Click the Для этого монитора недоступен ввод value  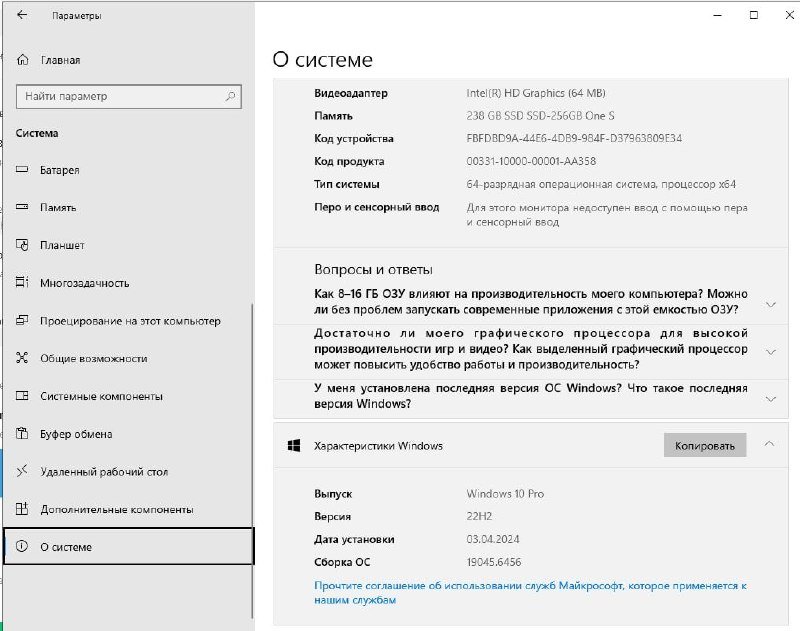click(607, 215)
